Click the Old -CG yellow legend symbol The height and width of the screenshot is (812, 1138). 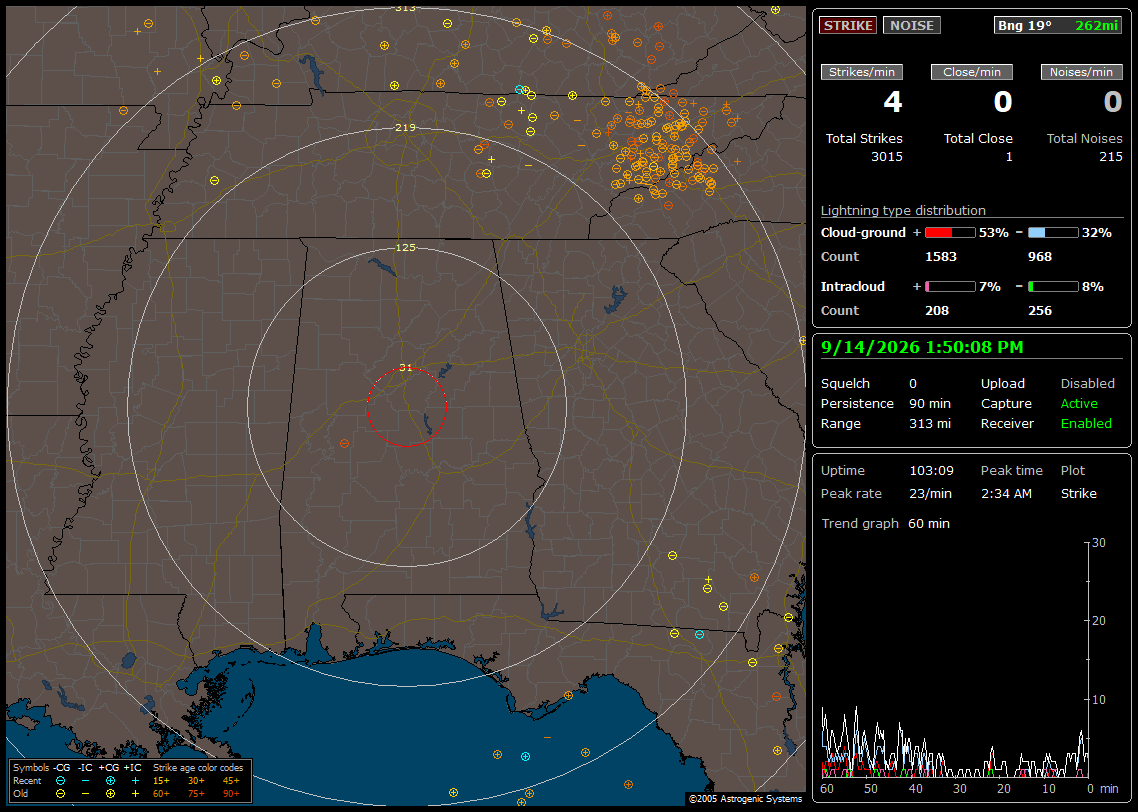tap(61, 794)
